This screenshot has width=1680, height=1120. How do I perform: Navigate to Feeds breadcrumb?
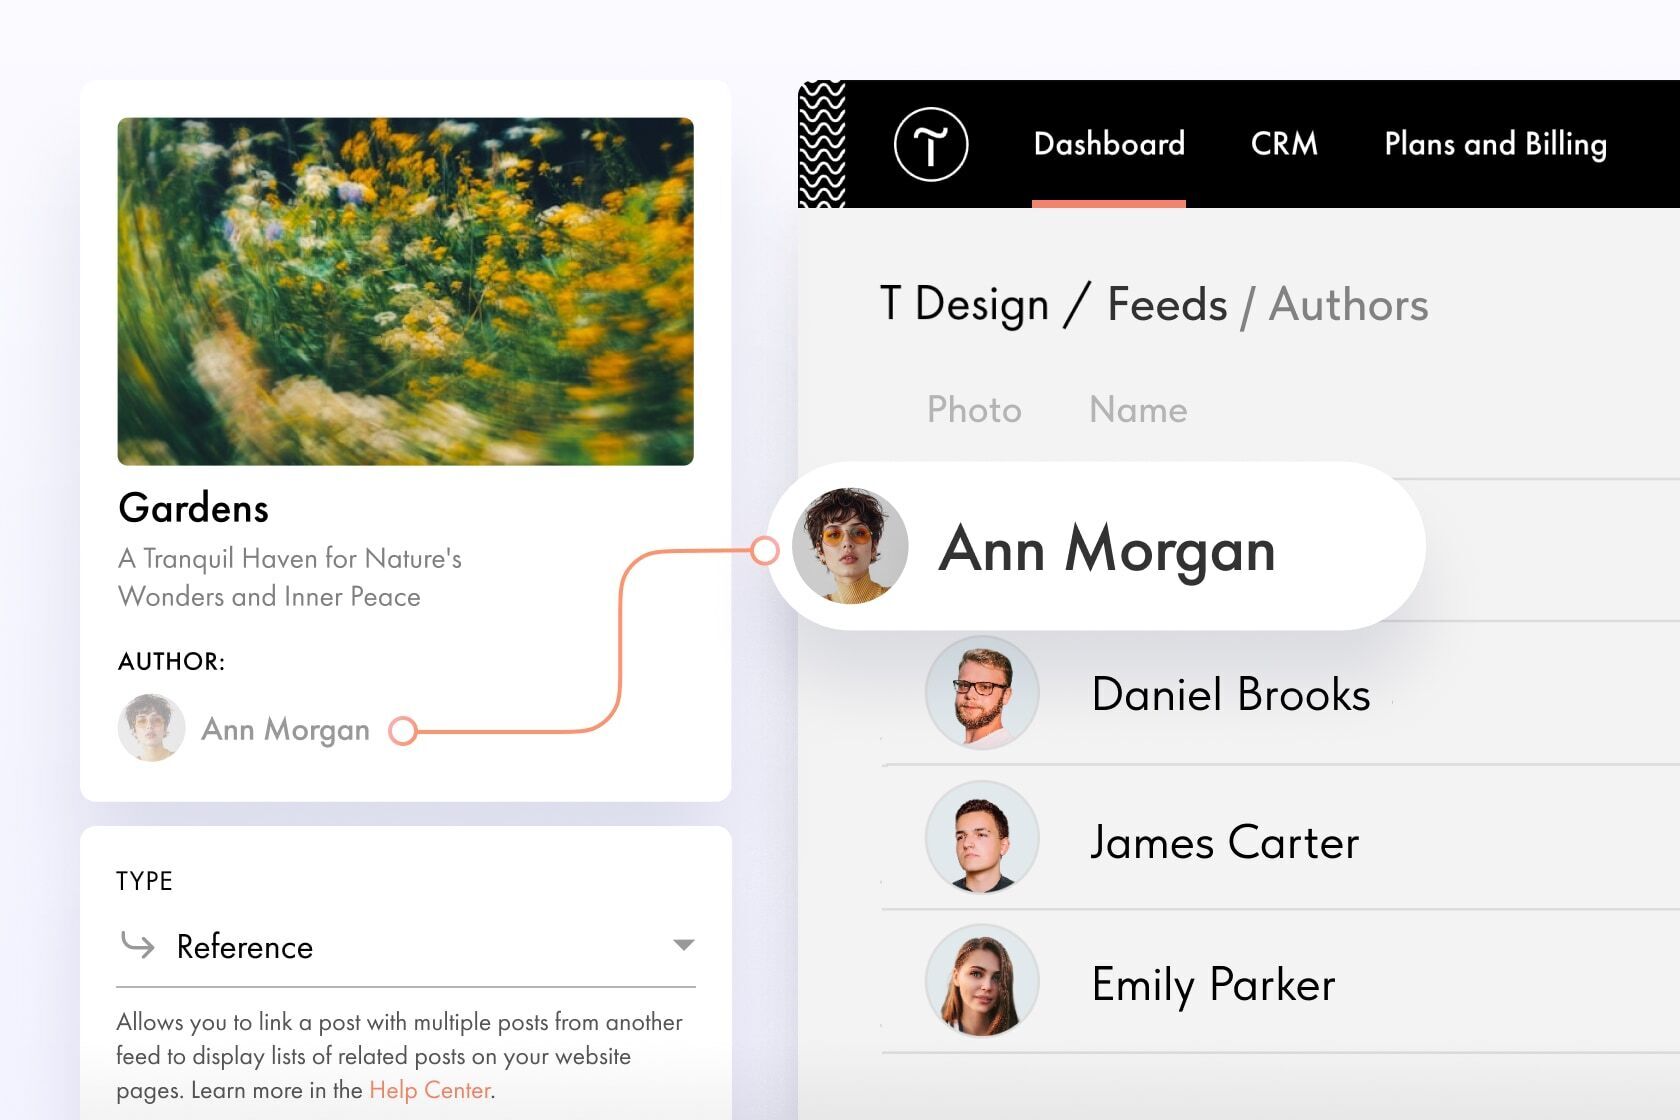pyautogui.click(x=1167, y=304)
